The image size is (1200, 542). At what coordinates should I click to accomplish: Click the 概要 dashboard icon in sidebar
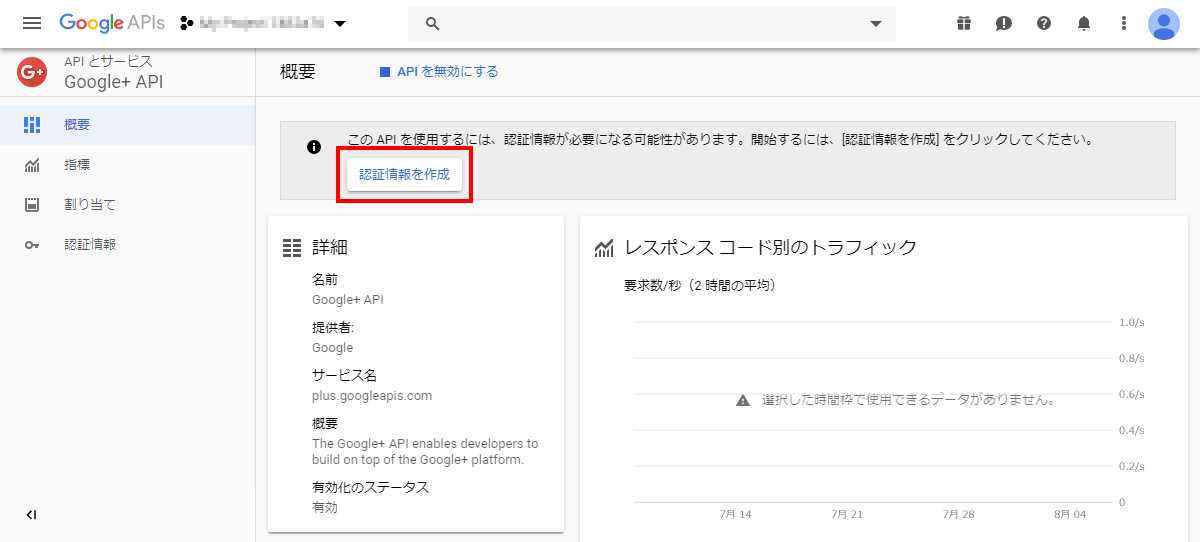pyautogui.click(x=32, y=125)
